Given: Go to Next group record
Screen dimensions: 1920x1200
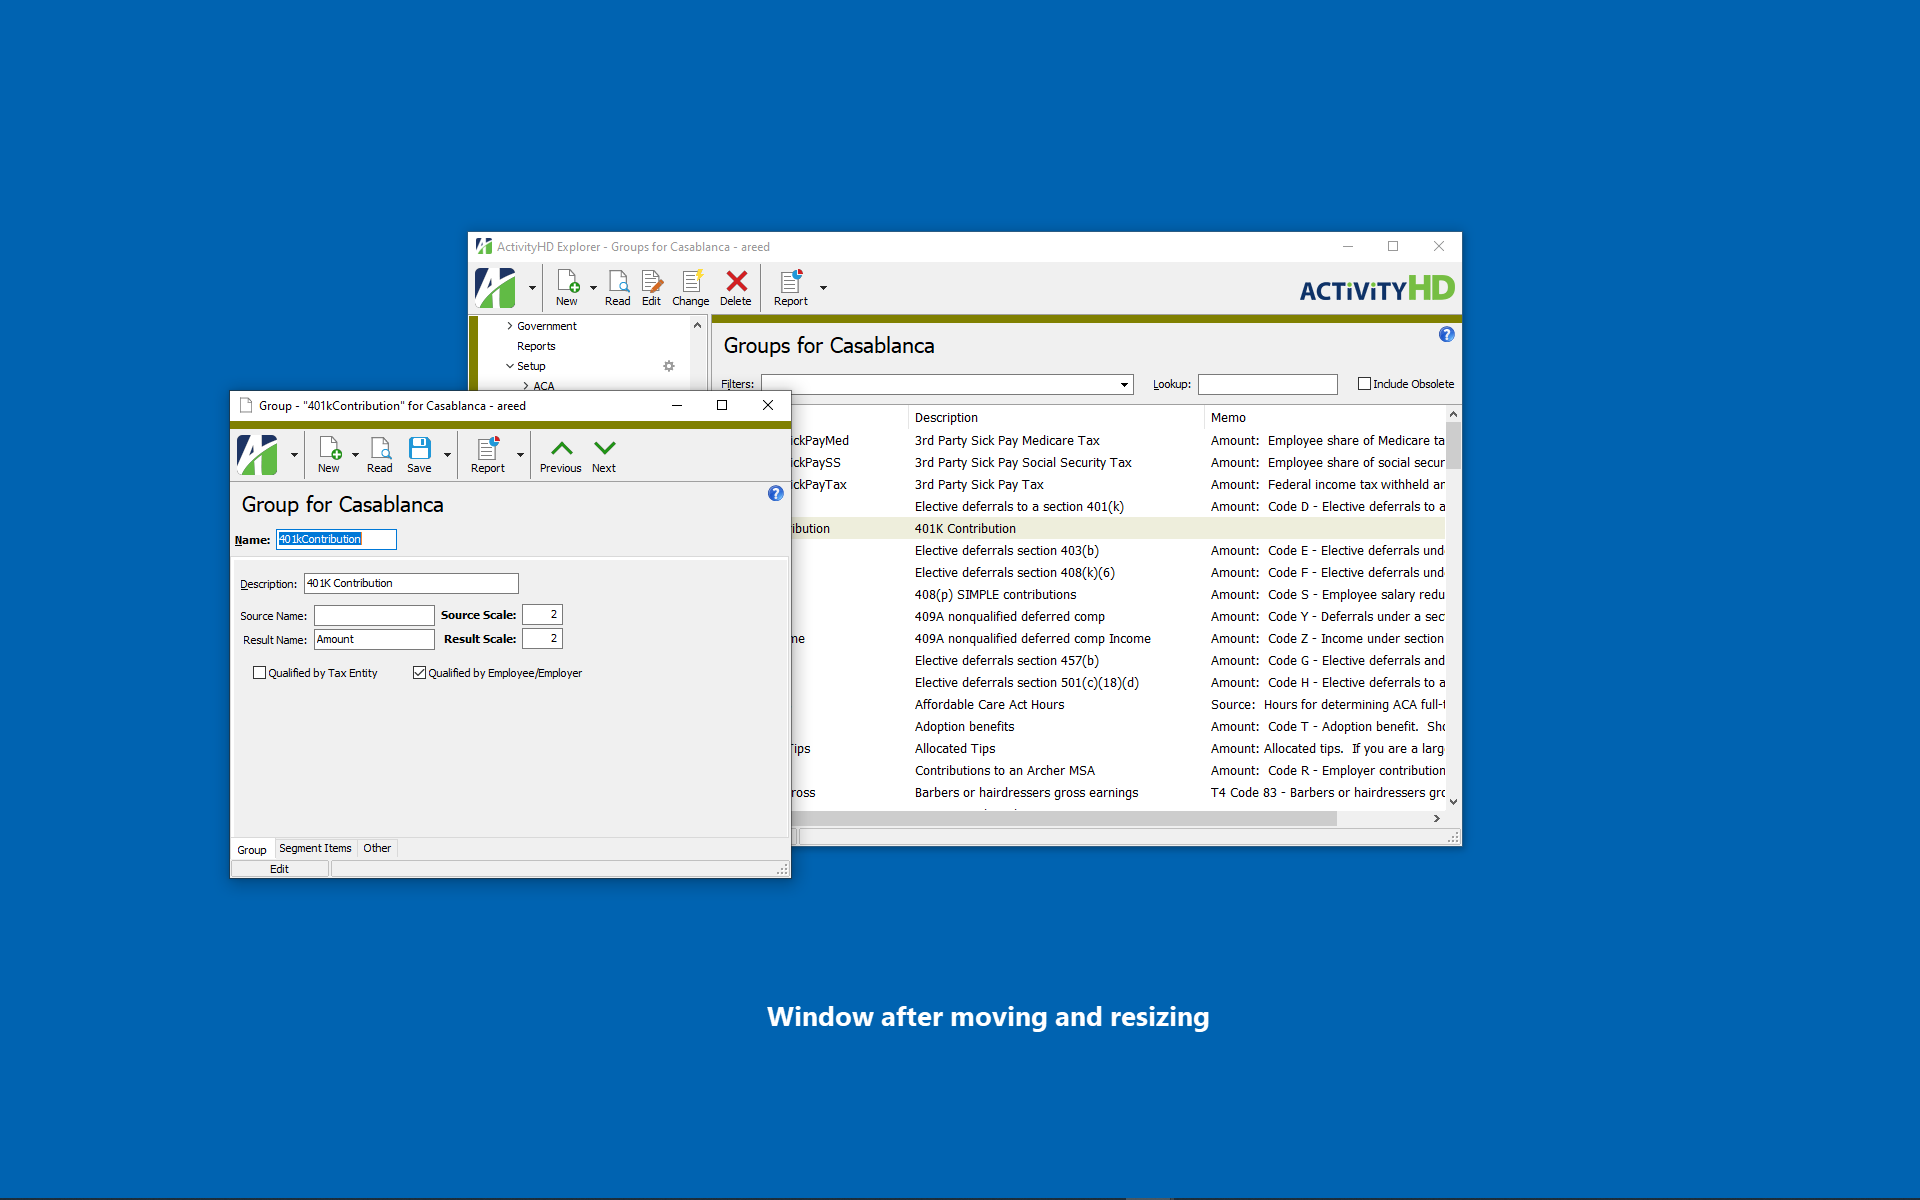Looking at the screenshot, I should pyautogui.click(x=604, y=450).
